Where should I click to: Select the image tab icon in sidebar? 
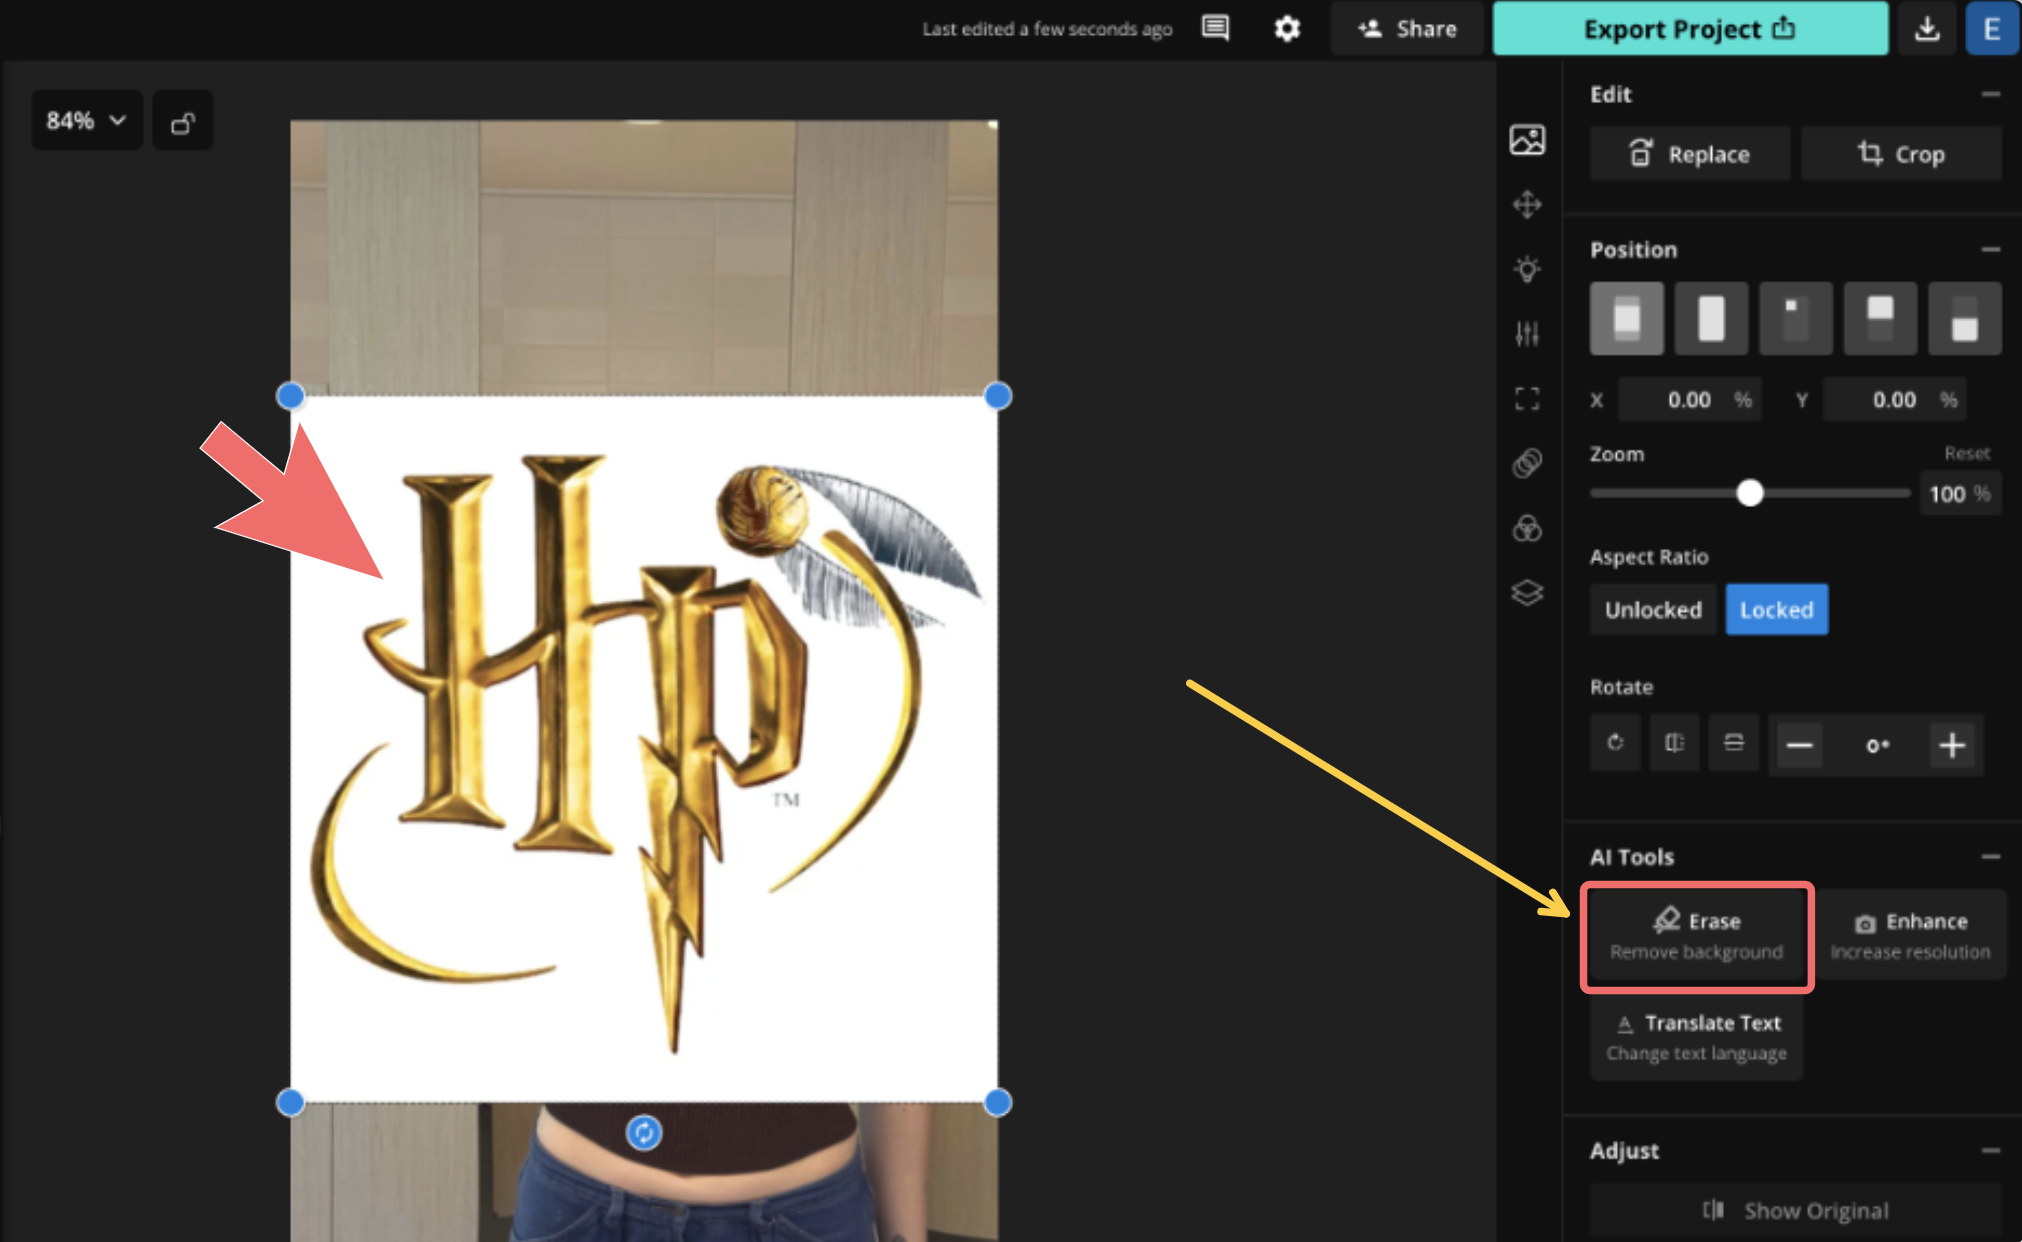(1527, 140)
